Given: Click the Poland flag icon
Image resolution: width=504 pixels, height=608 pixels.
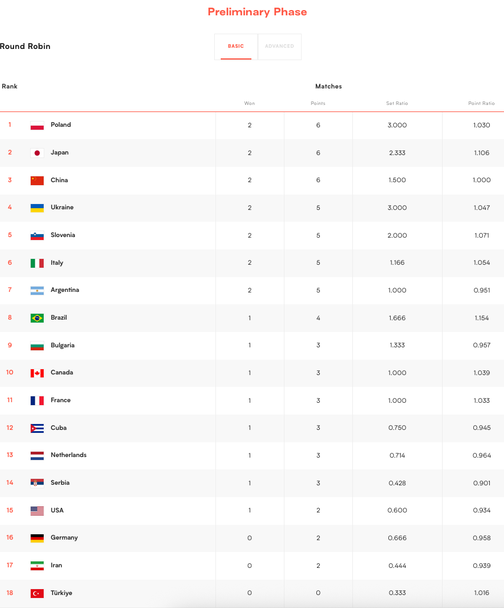Looking at the screenshot, I should tap(37, 125).
